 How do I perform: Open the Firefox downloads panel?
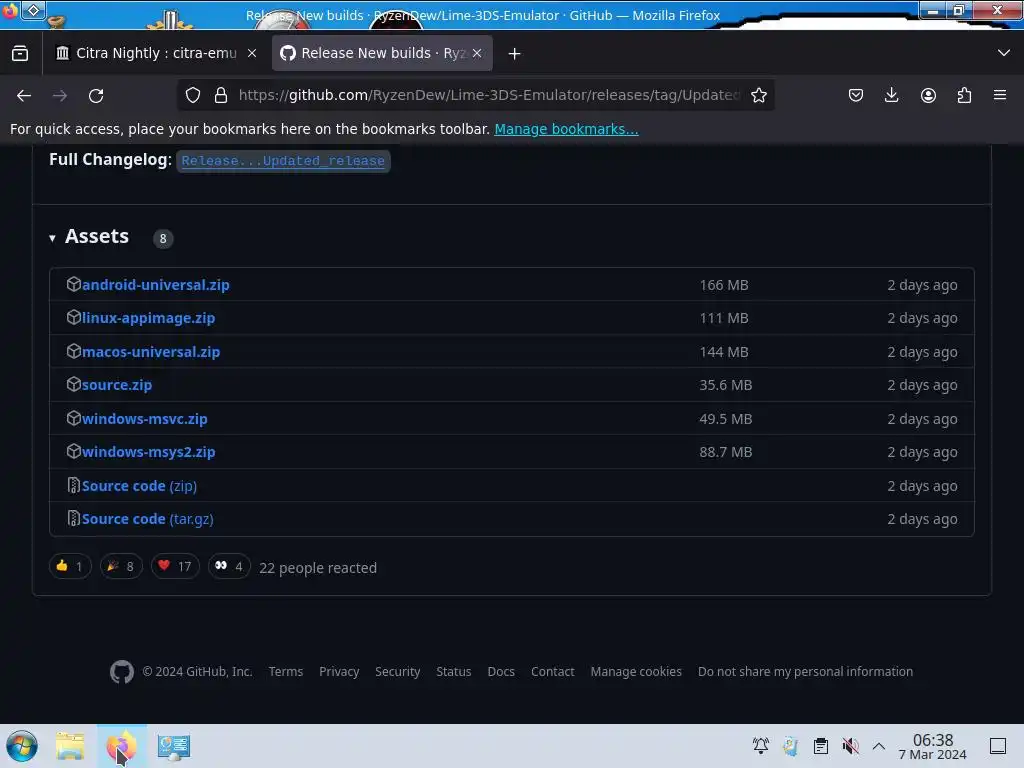pyautogui.click(x=891, y=95)
